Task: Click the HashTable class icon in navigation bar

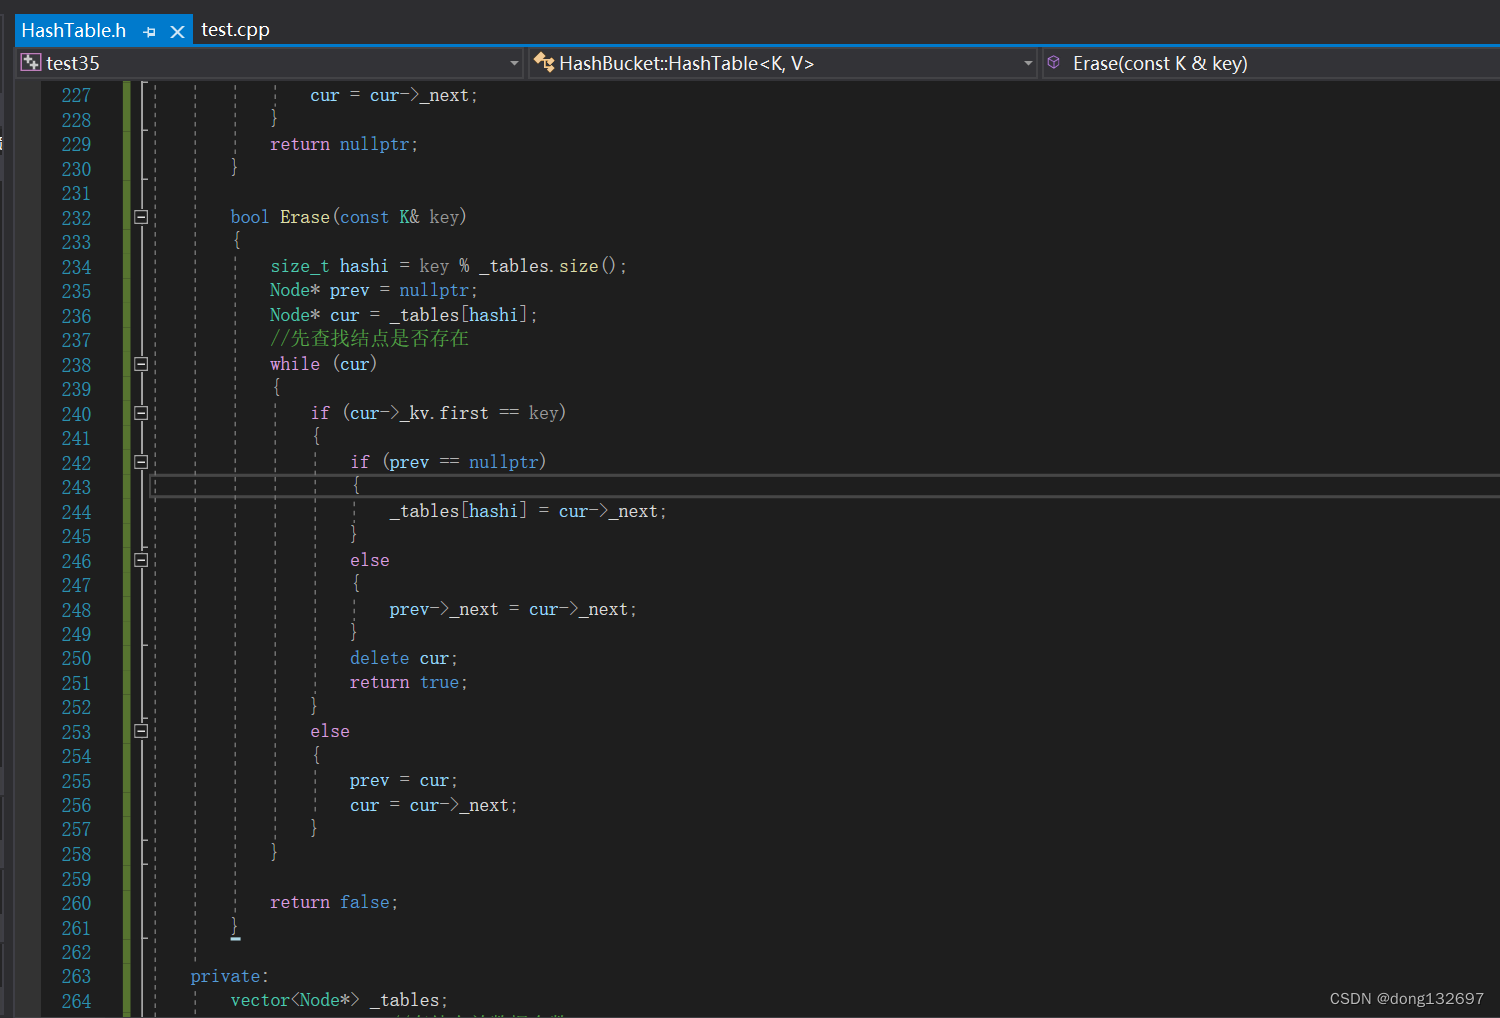Action: pos(544,62)
